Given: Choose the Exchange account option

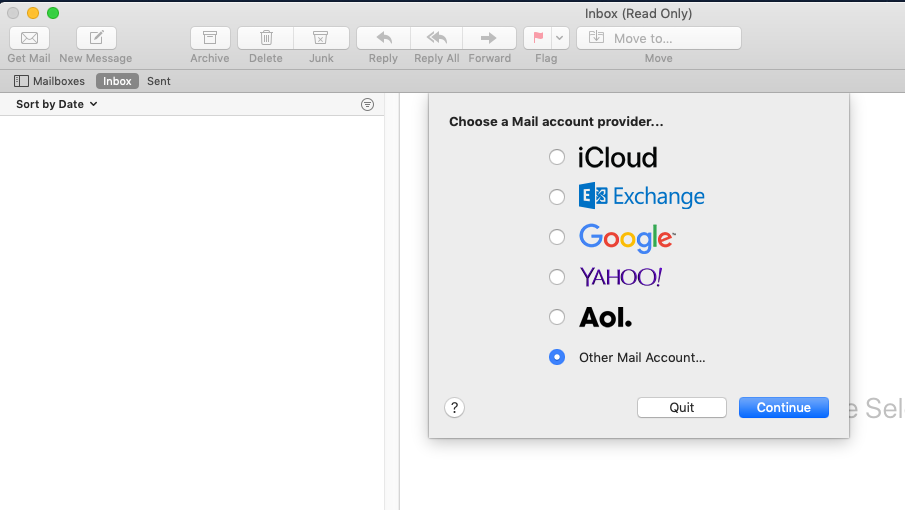Looking at the screenshot, I should [x=557, y=197].
